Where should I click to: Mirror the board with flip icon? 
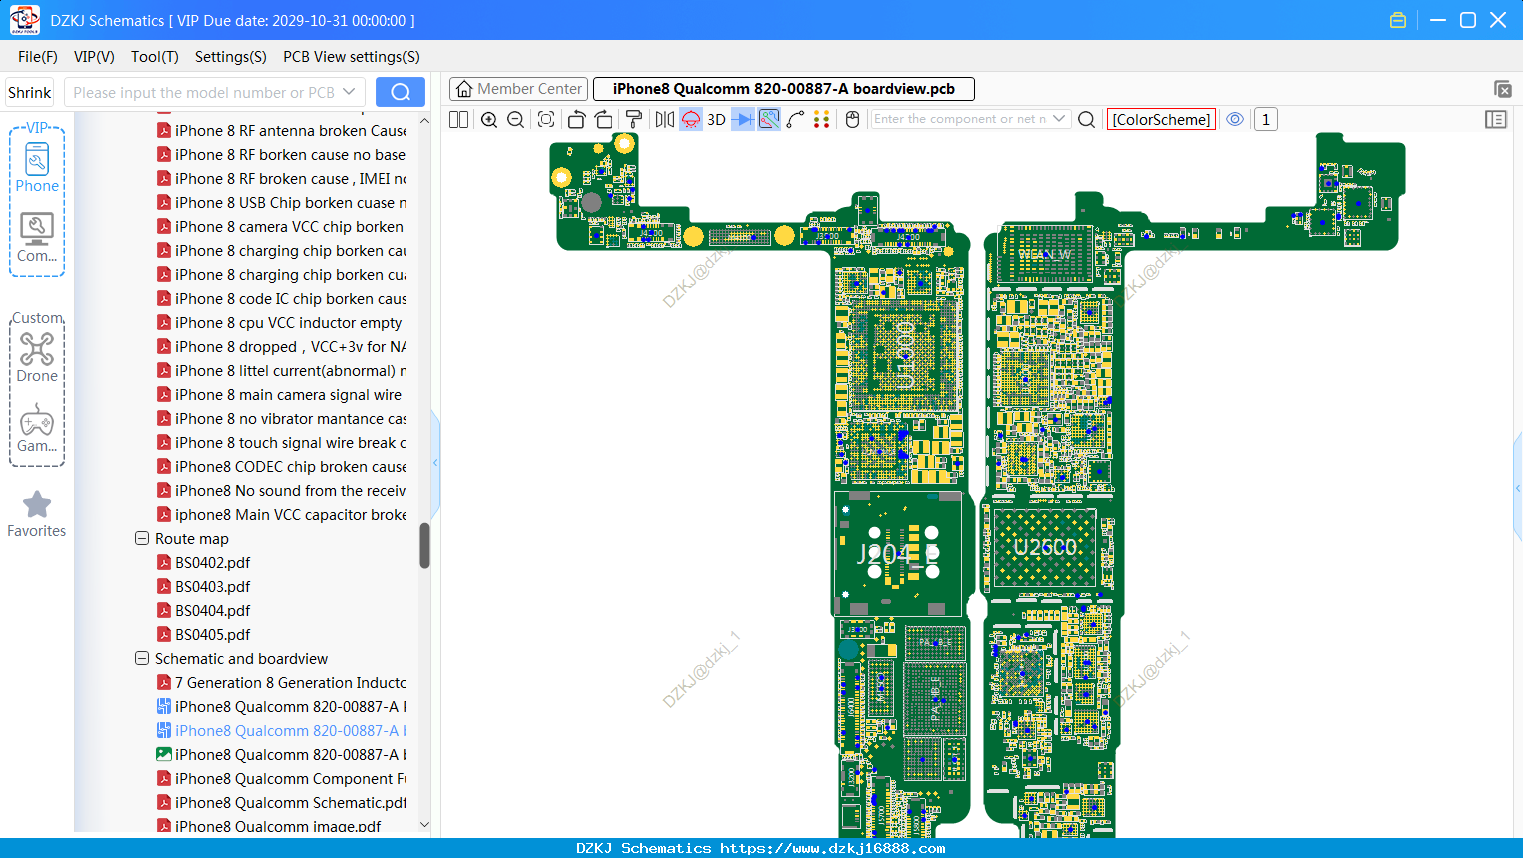pos(665,119)
